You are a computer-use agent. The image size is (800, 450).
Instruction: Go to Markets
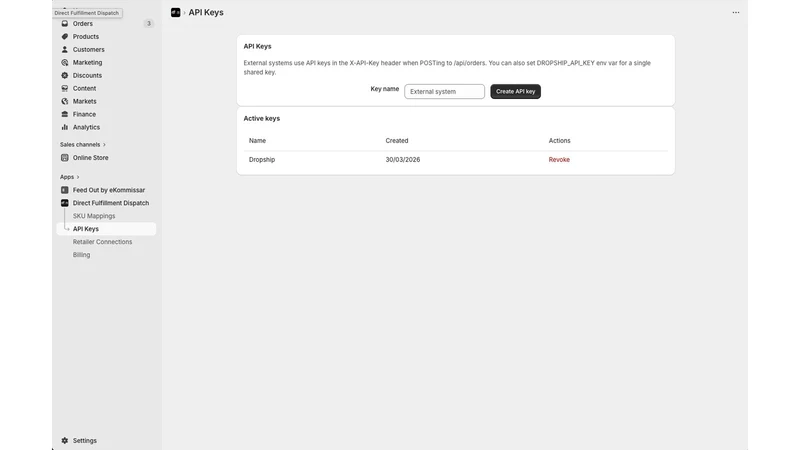coord(84,102)
